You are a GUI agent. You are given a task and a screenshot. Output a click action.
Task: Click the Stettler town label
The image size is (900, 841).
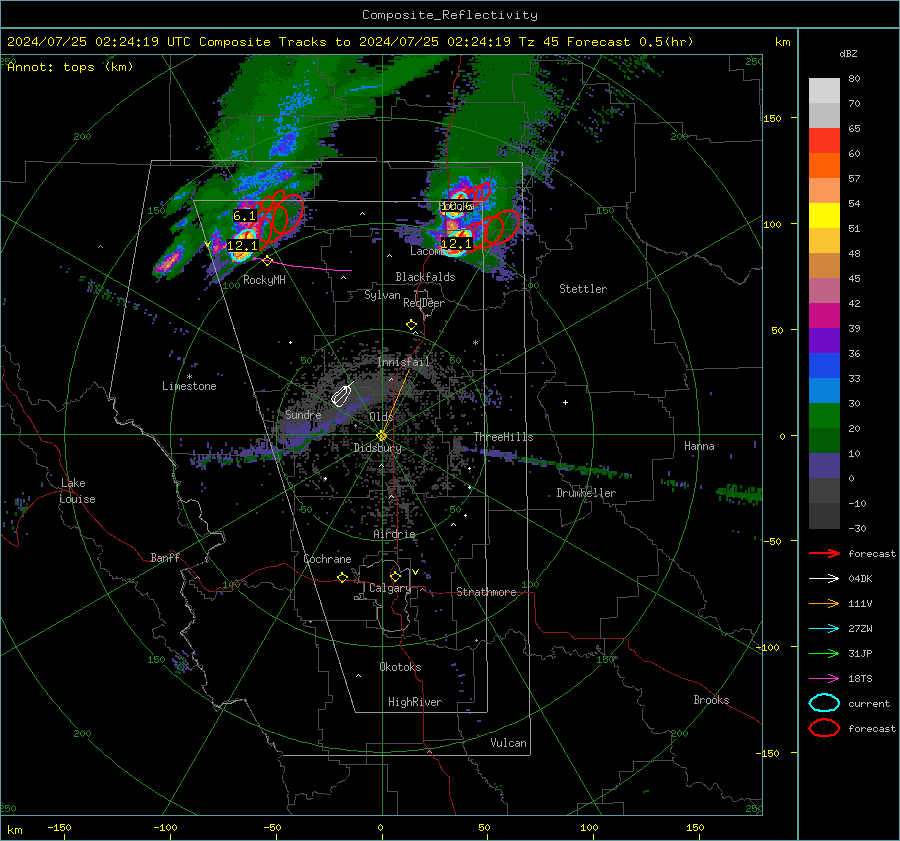583,289
